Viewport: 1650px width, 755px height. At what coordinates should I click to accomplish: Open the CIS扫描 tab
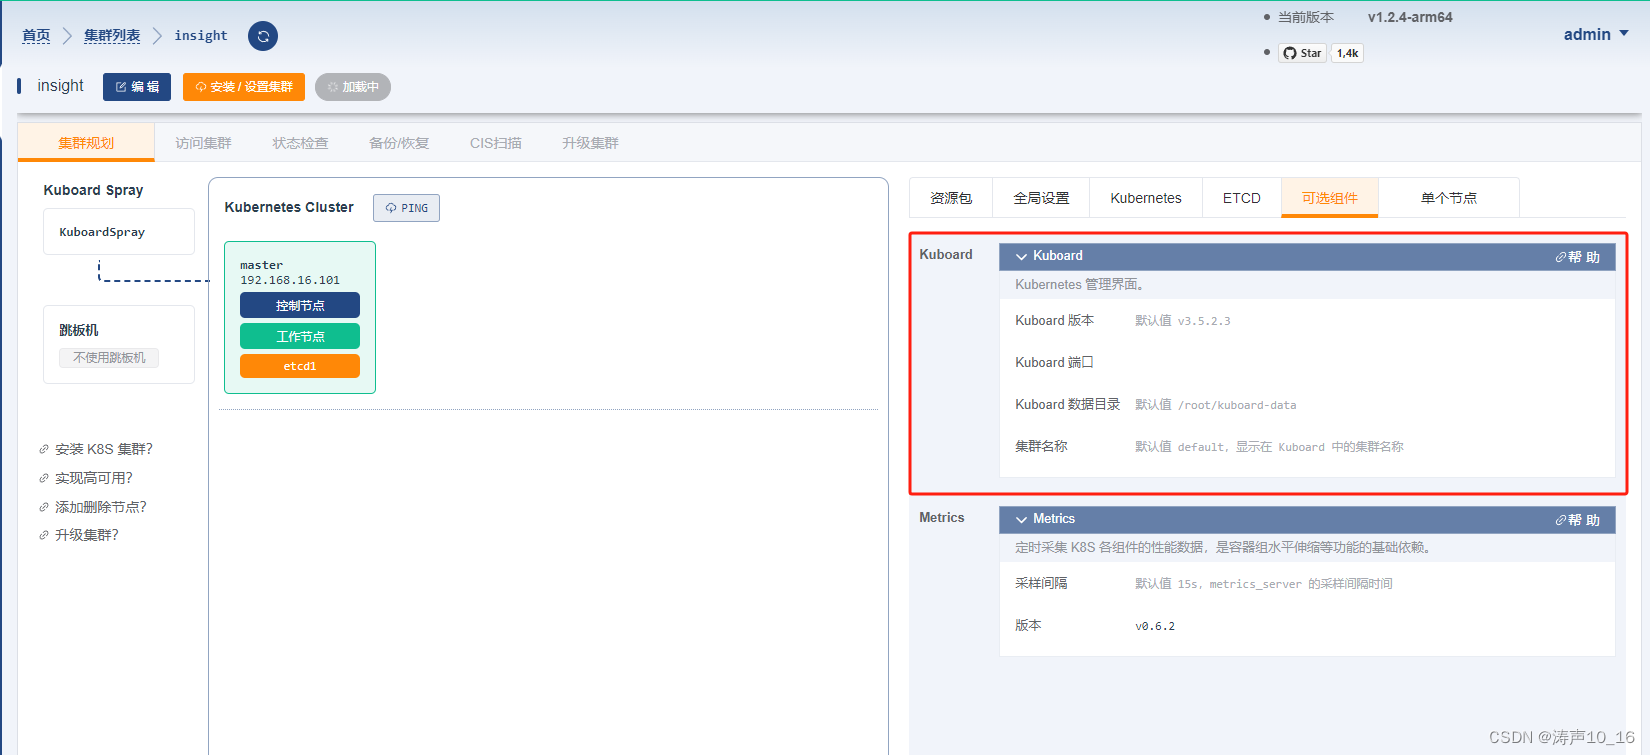click(495, 143)
